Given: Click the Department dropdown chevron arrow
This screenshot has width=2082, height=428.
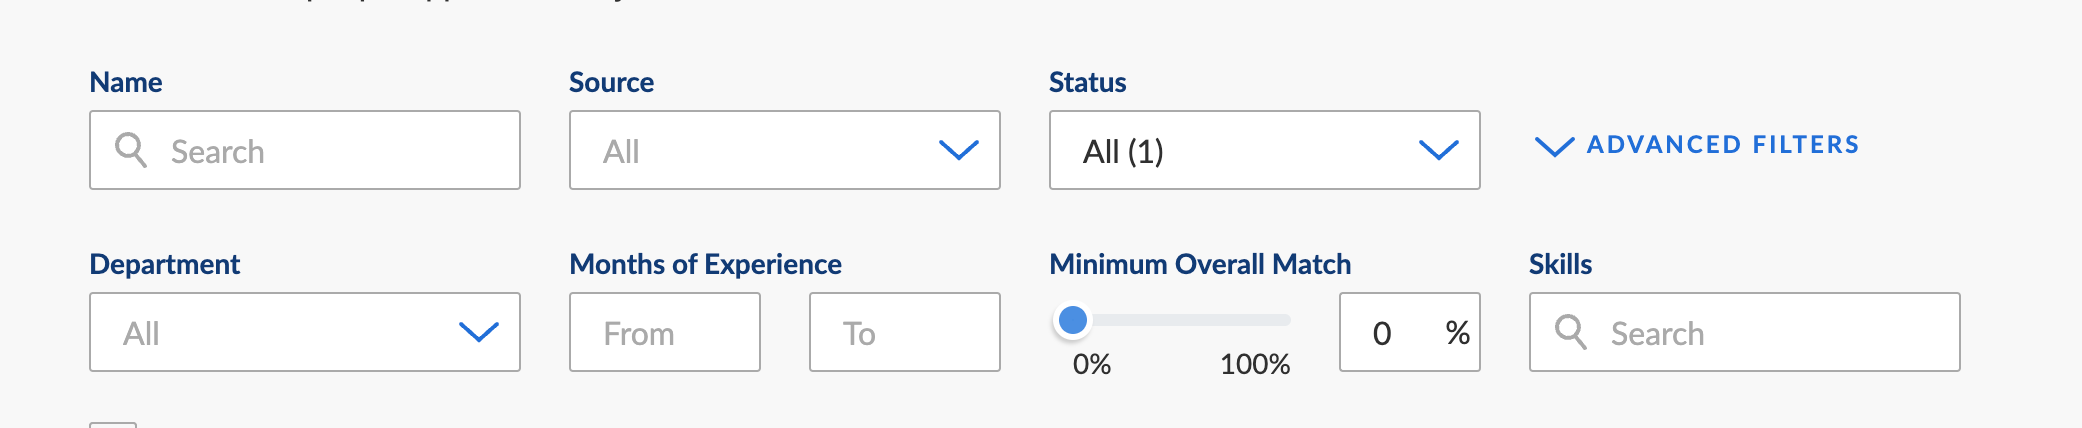Looking at the screenshot, I should [478, 332].
